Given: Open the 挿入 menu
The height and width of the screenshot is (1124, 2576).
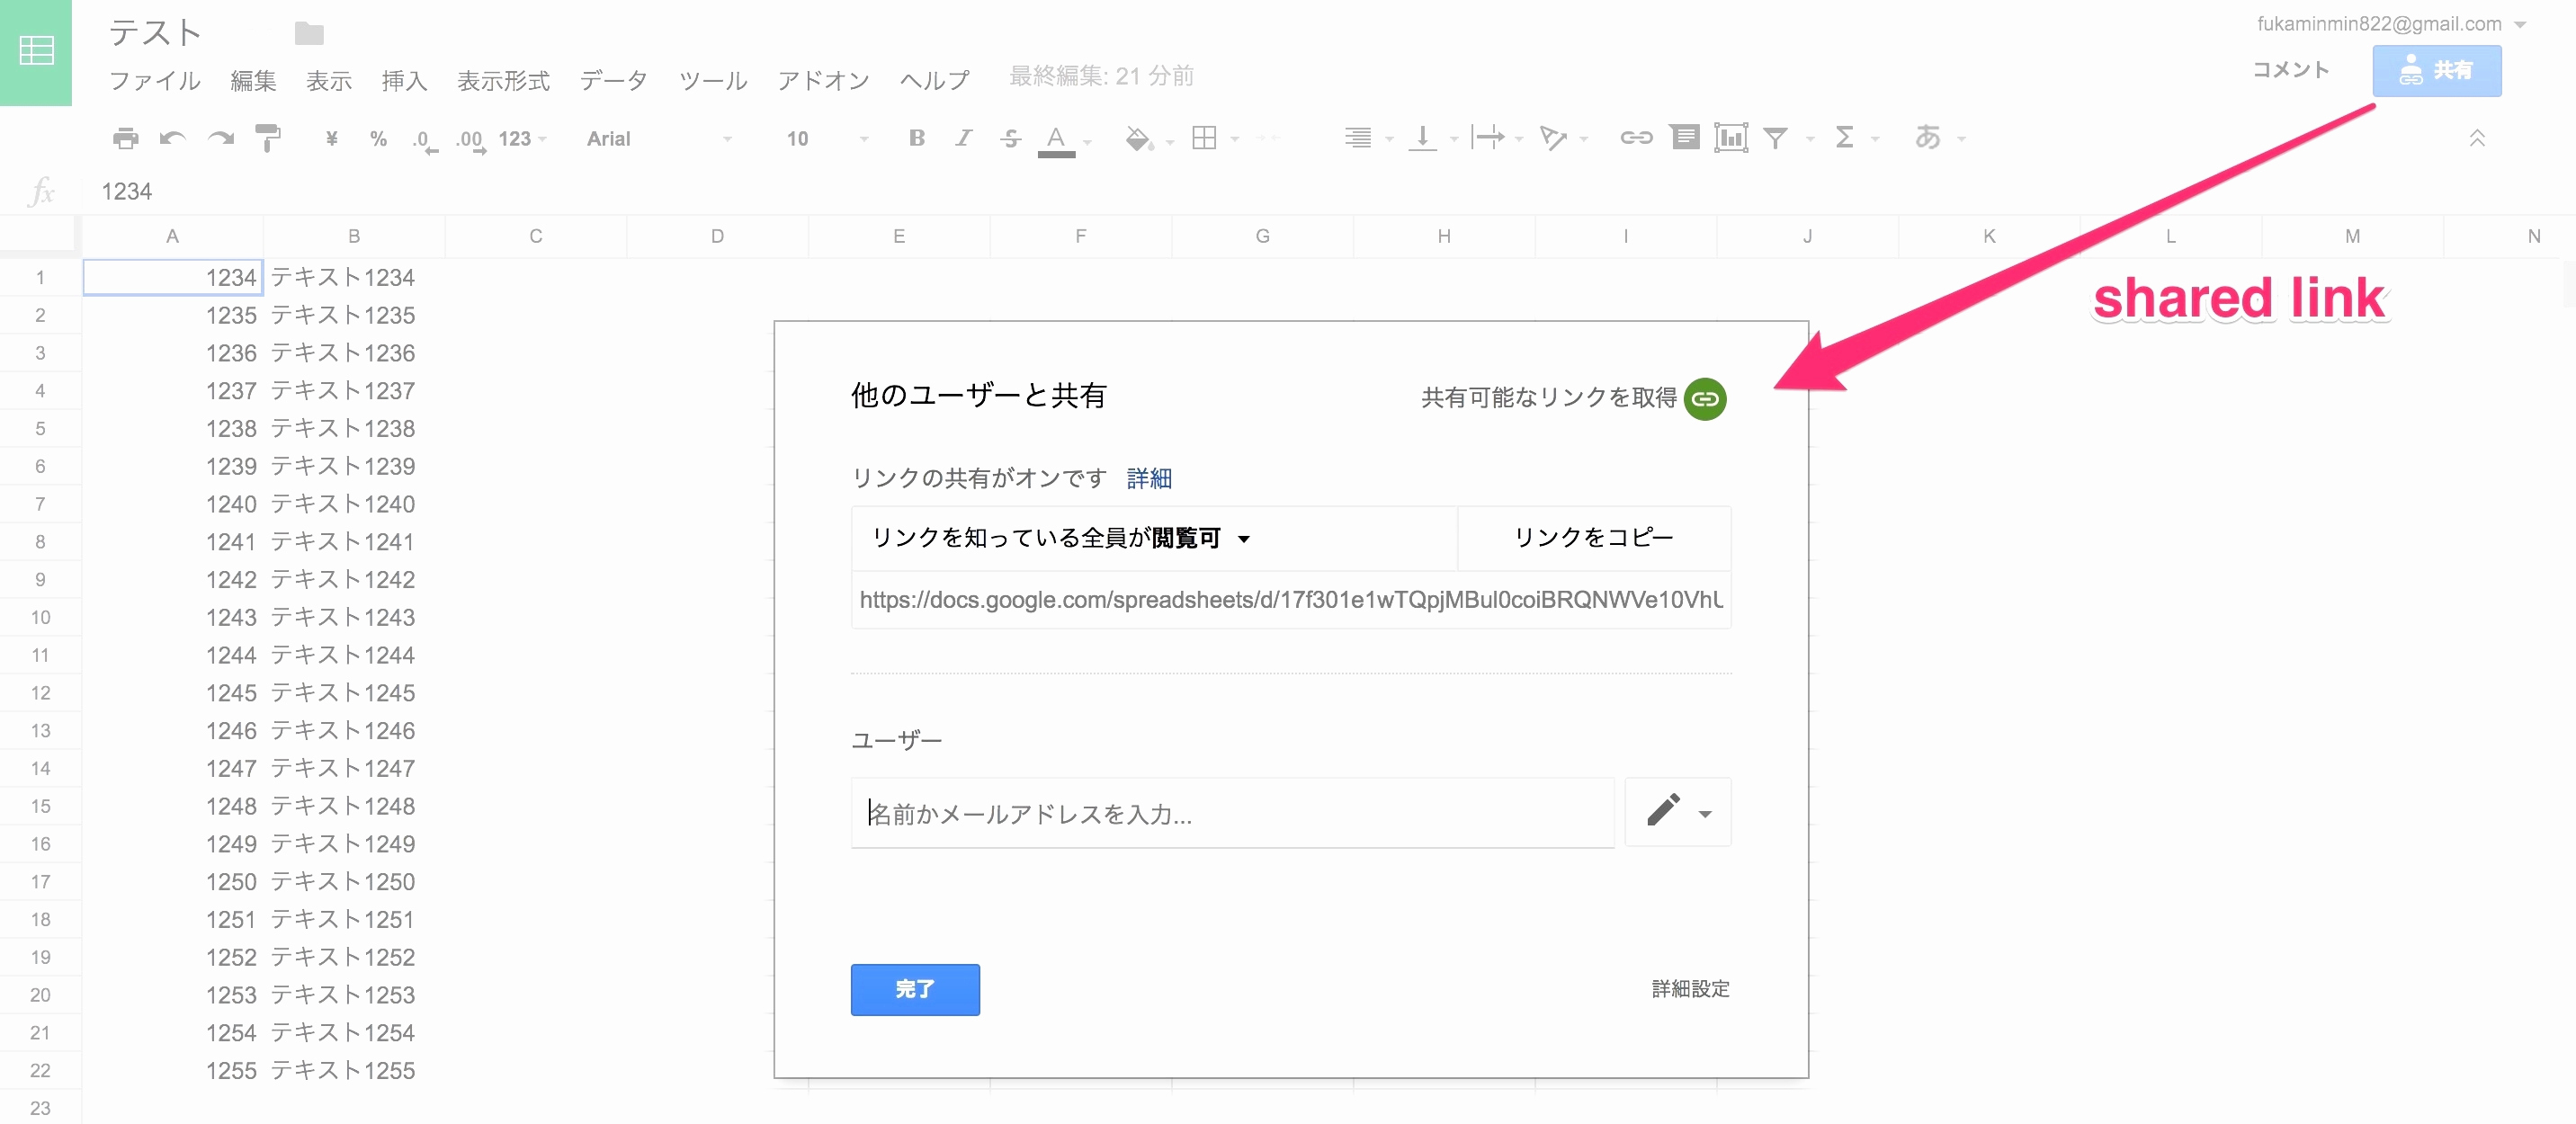Looking at the screenshot, I should point(404,80).
